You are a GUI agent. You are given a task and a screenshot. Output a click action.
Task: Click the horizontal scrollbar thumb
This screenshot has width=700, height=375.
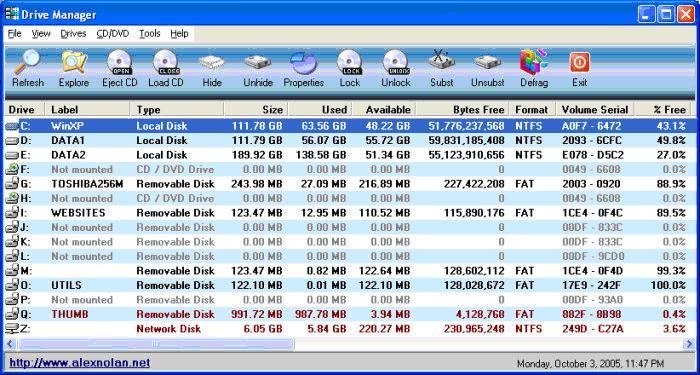coord(156,344)
